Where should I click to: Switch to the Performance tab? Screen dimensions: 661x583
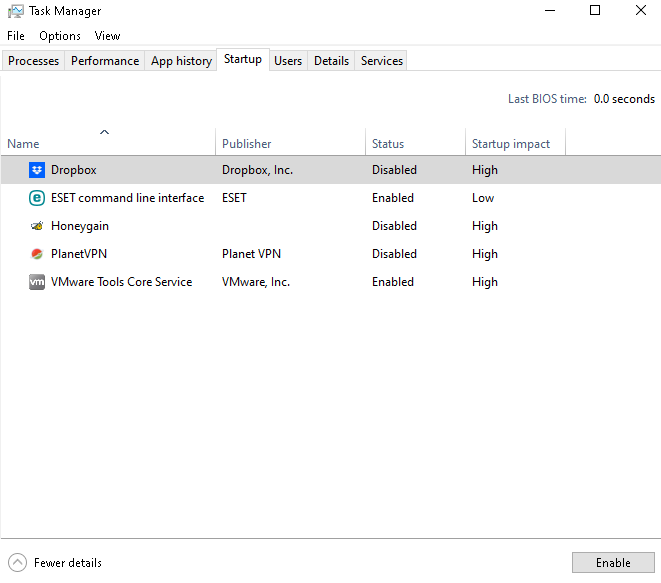[x=105, y=61]
